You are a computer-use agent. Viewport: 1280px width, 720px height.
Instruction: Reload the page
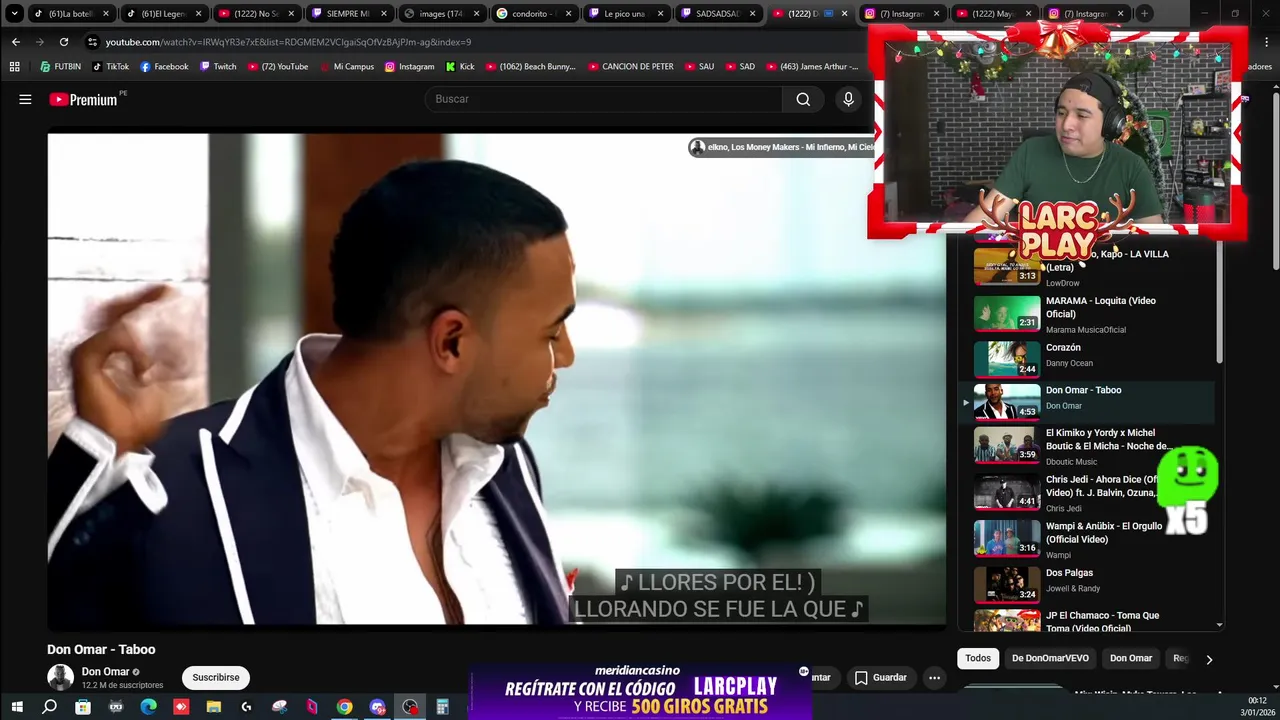[64, 42]
